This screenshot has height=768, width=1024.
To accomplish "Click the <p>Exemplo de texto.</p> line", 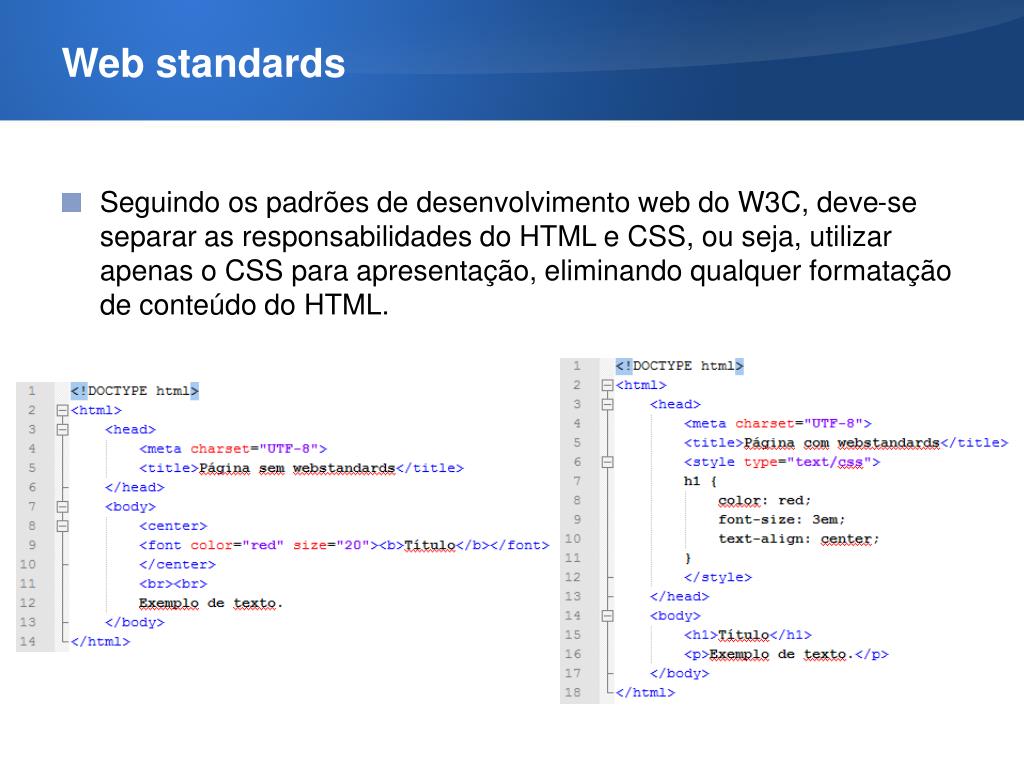I will coord(786,654).
